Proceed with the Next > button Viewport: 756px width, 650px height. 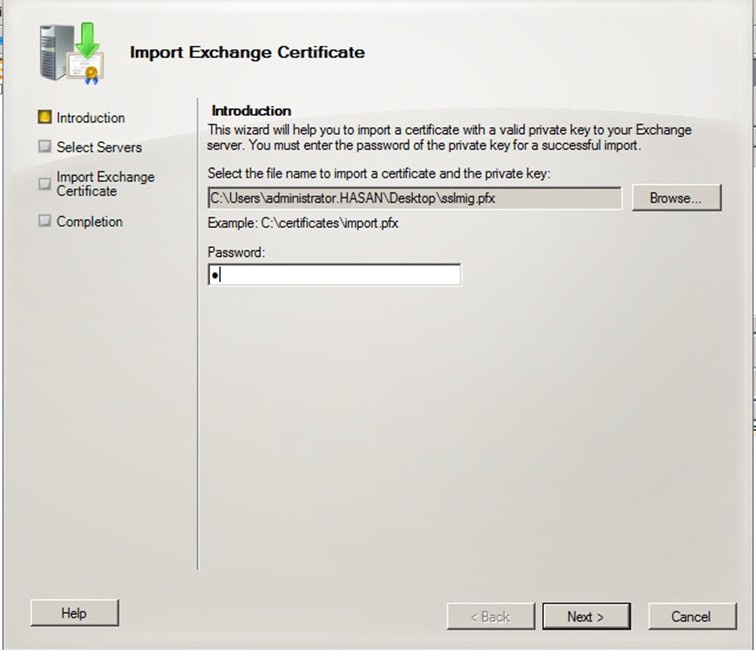tap(586, 616)
